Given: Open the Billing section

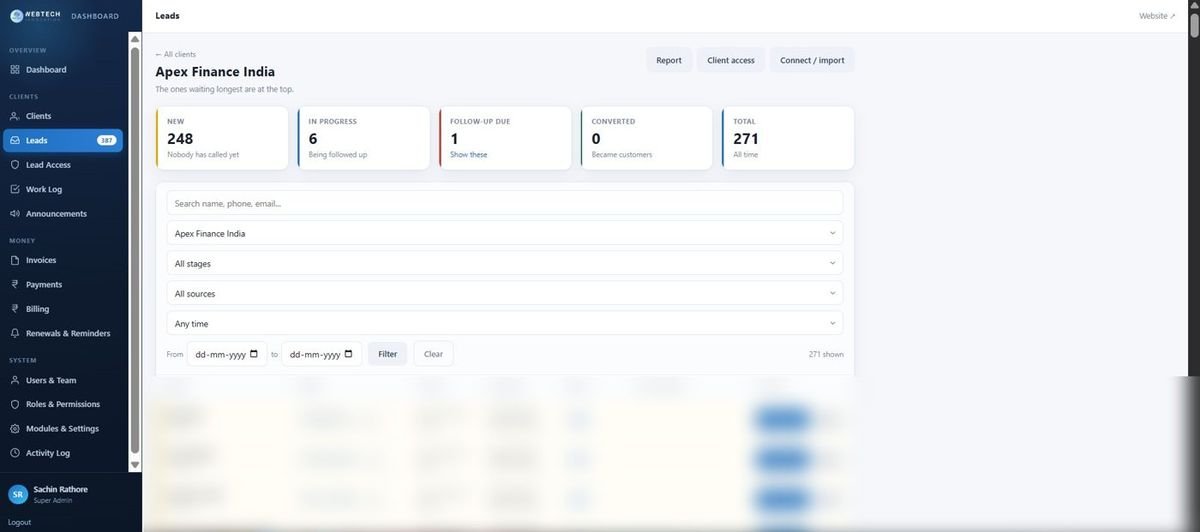Looking at the screenshot, I should [63, 309].
